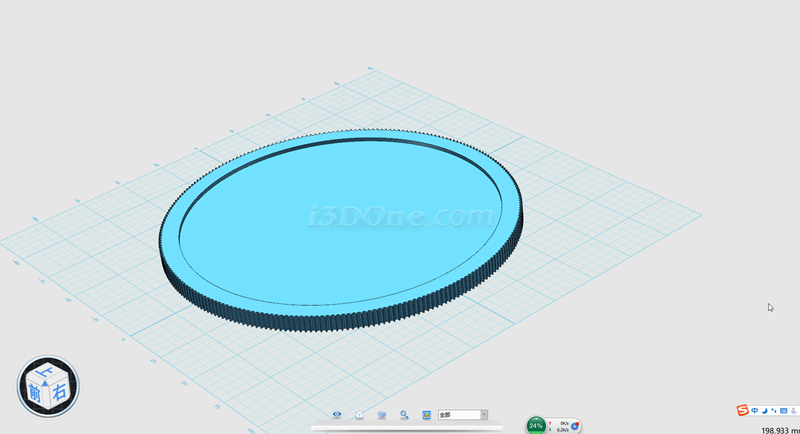The width and height of the screenshot is (800, 434).
Task: Open the display mode solid box icon
Action: pos(382,414)
